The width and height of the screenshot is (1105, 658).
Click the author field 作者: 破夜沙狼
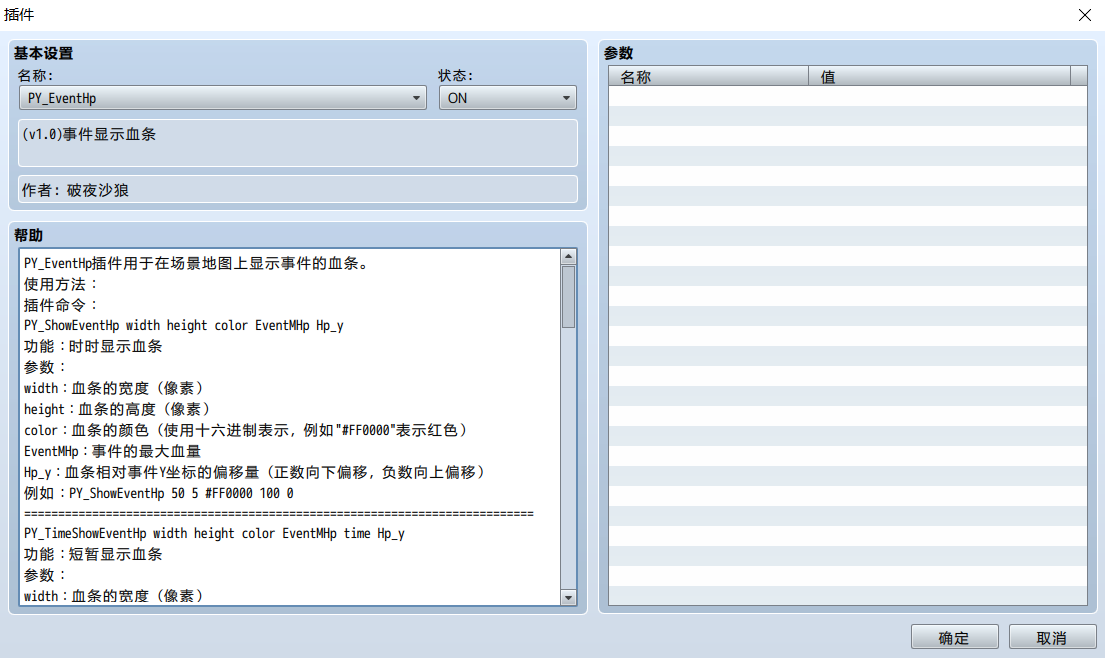tap(297, 190)
